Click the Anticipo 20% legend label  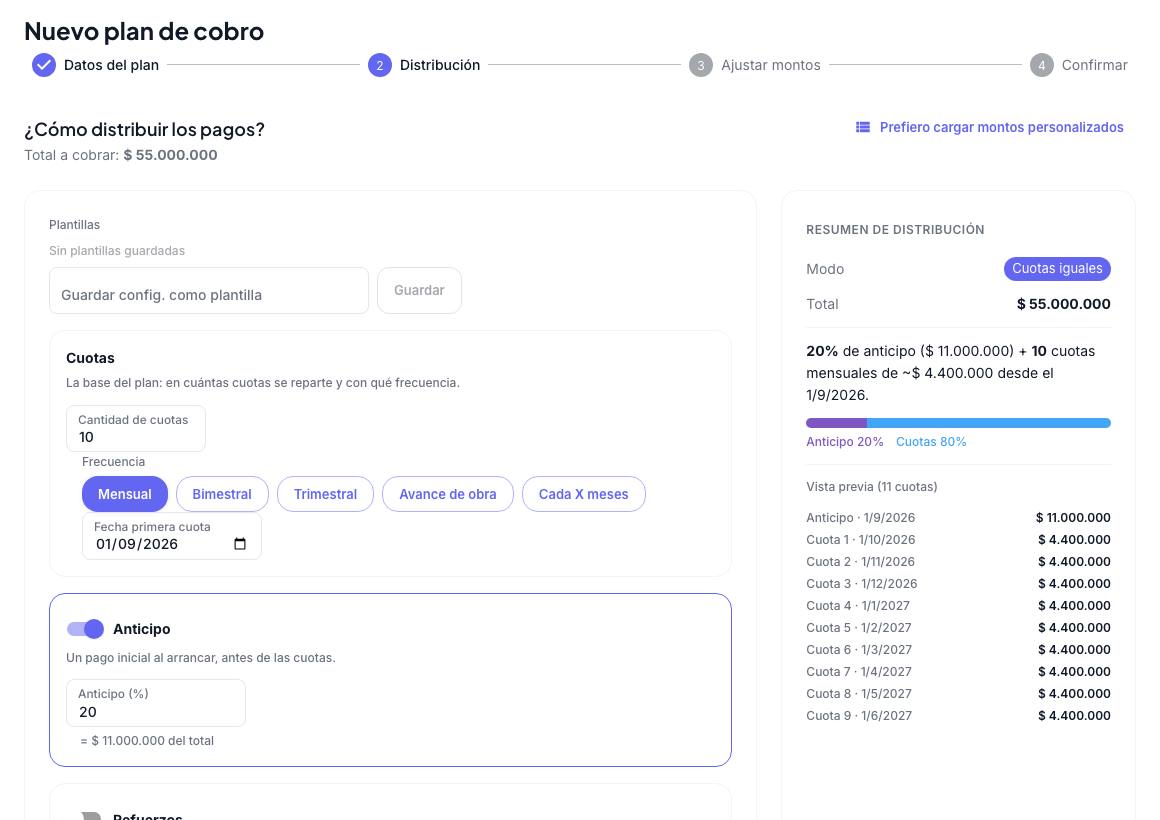pos(845,442)
